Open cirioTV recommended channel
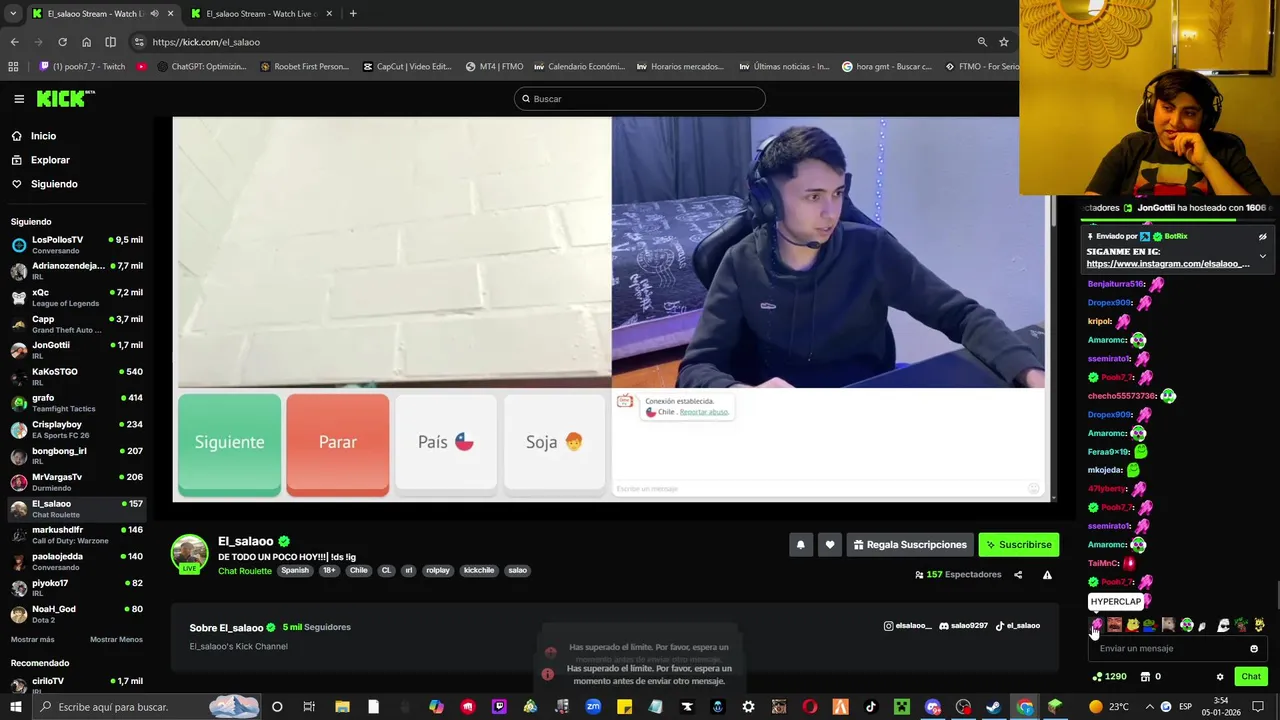Viewport: 1280px width, 720px height. pos(76,685)
